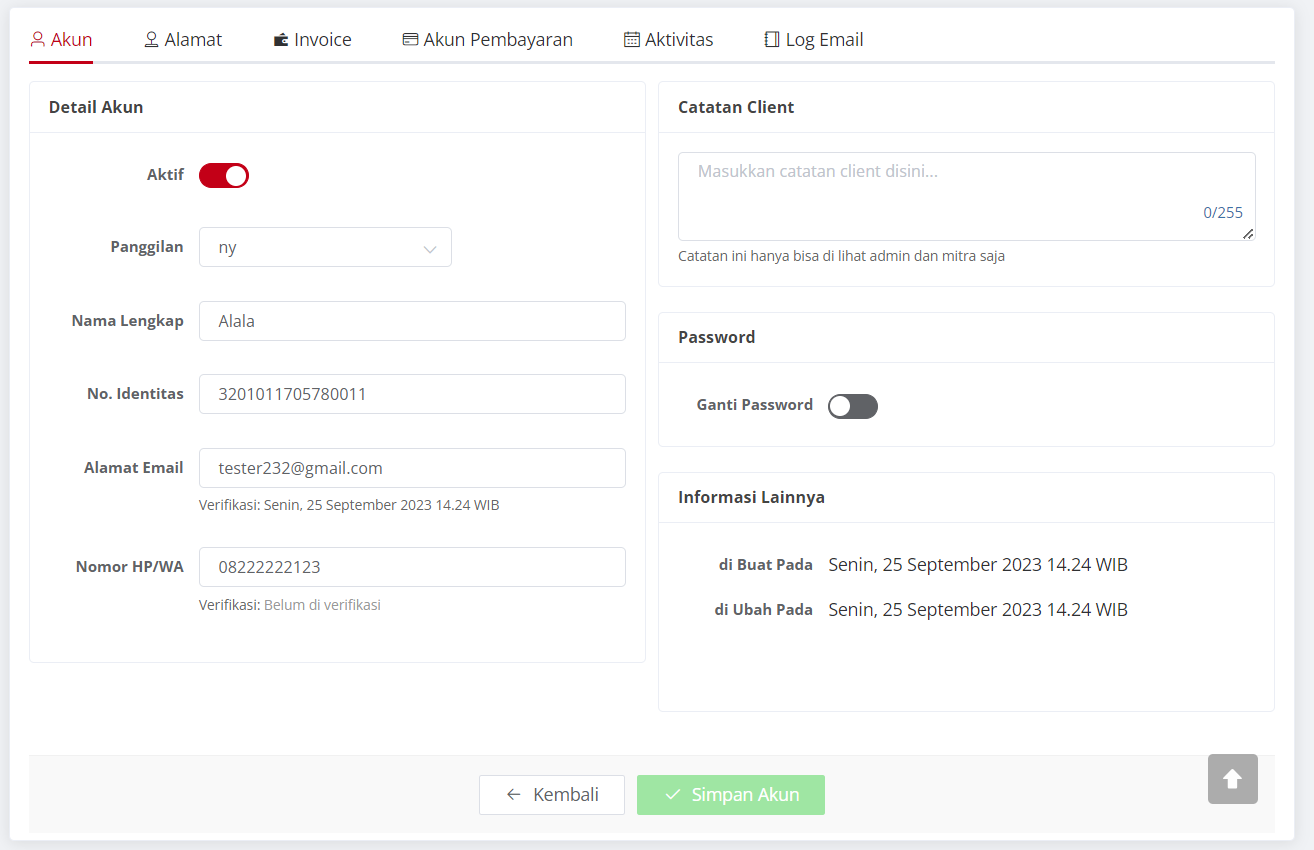Click the Catatan Client textarea resize handle
This screenshot has width=1314, height=850.
[1248, 233]
